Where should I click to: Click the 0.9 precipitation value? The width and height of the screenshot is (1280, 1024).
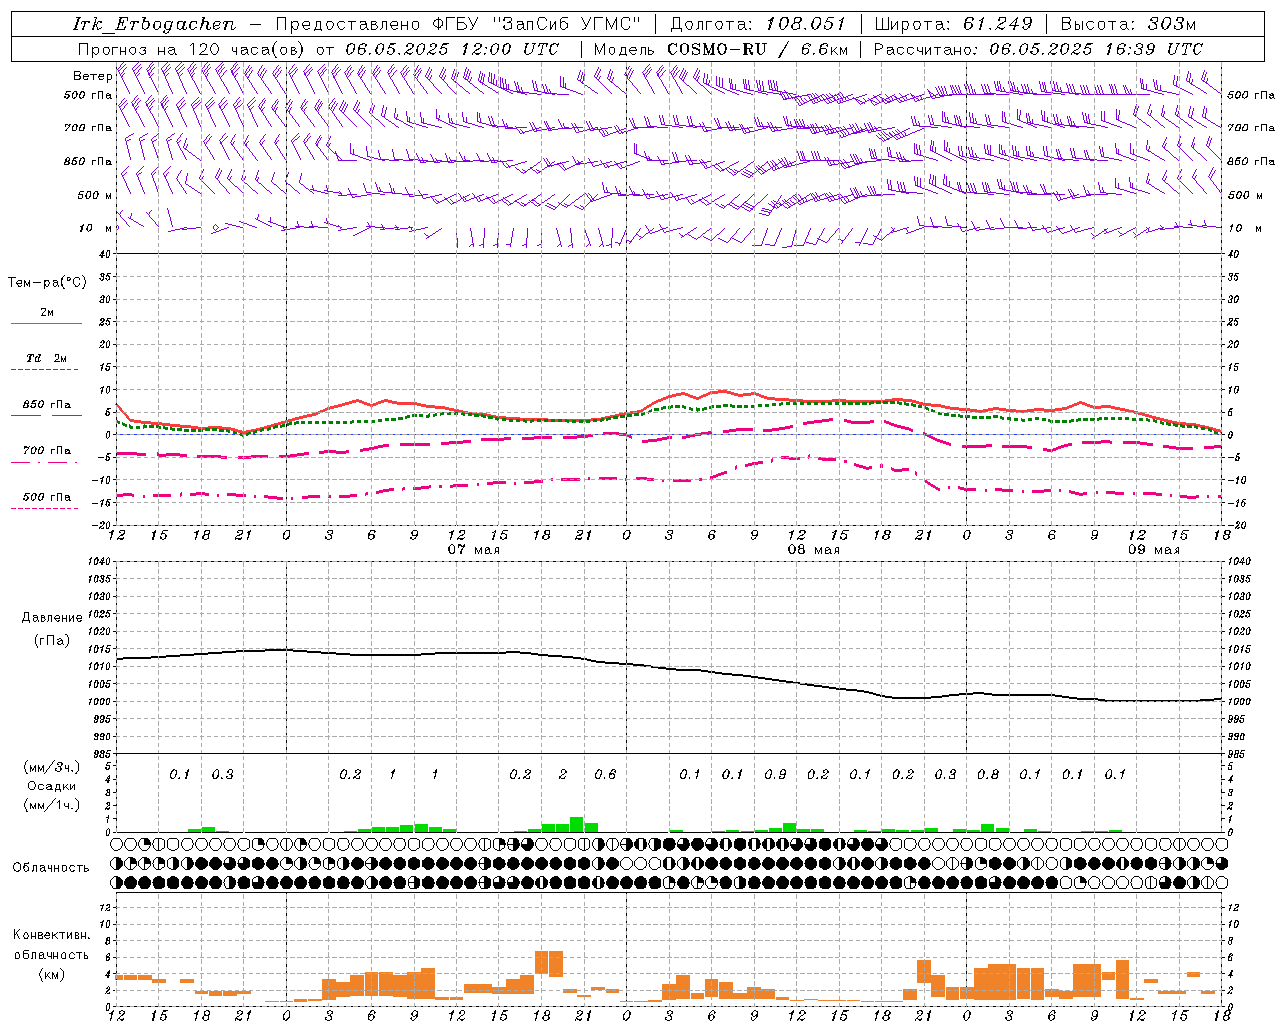point(775,774)
